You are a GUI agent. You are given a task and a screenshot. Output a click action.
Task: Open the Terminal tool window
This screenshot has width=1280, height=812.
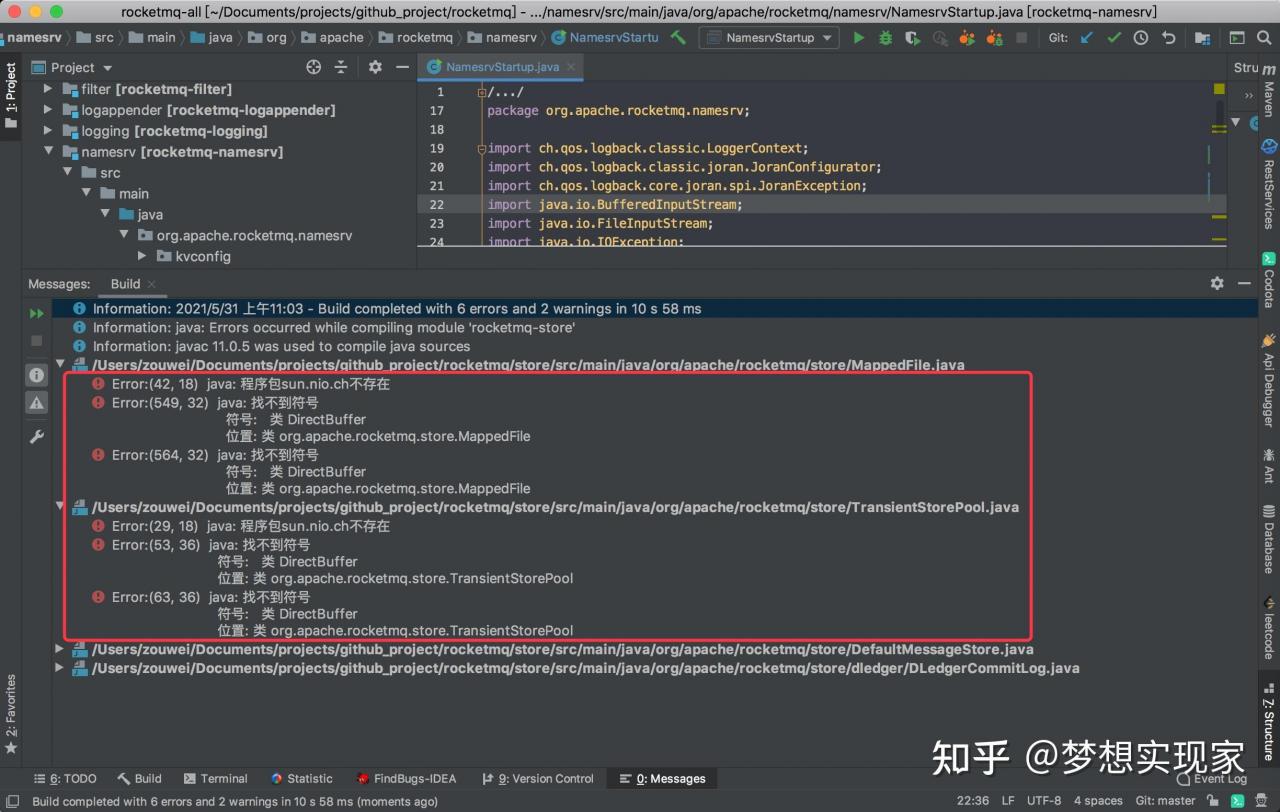click(215, 778)
